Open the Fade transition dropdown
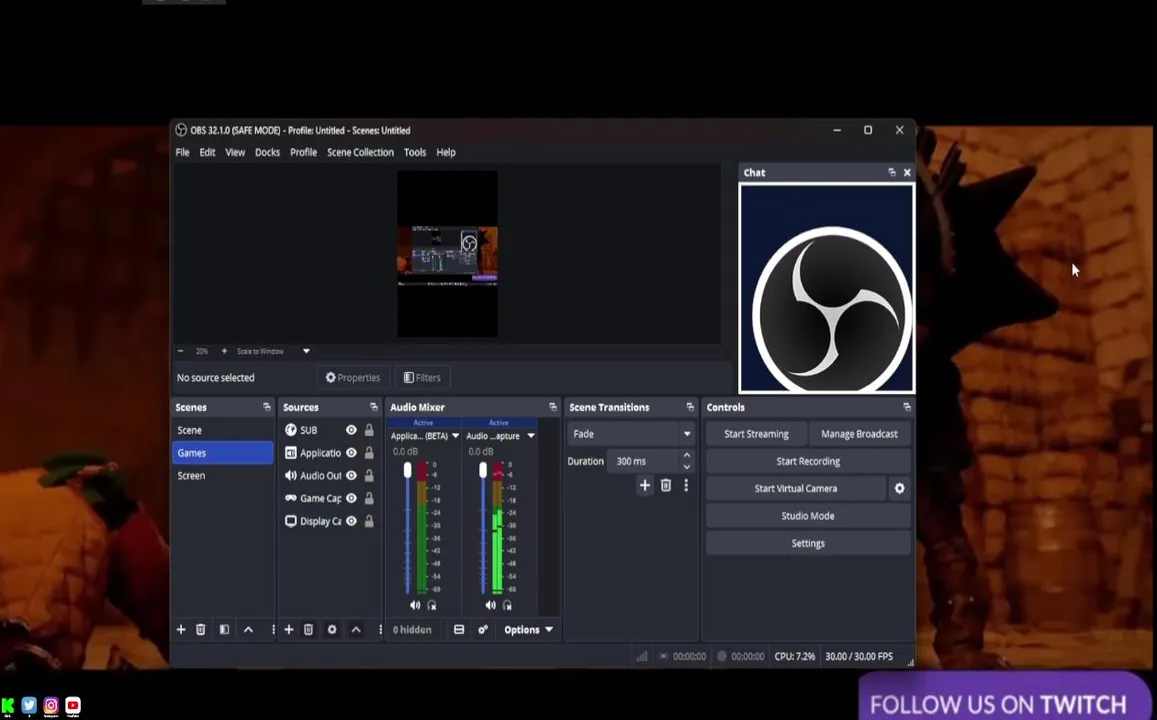The width and height of the screenshot is (1157, 720). click(x=631, y=434)
